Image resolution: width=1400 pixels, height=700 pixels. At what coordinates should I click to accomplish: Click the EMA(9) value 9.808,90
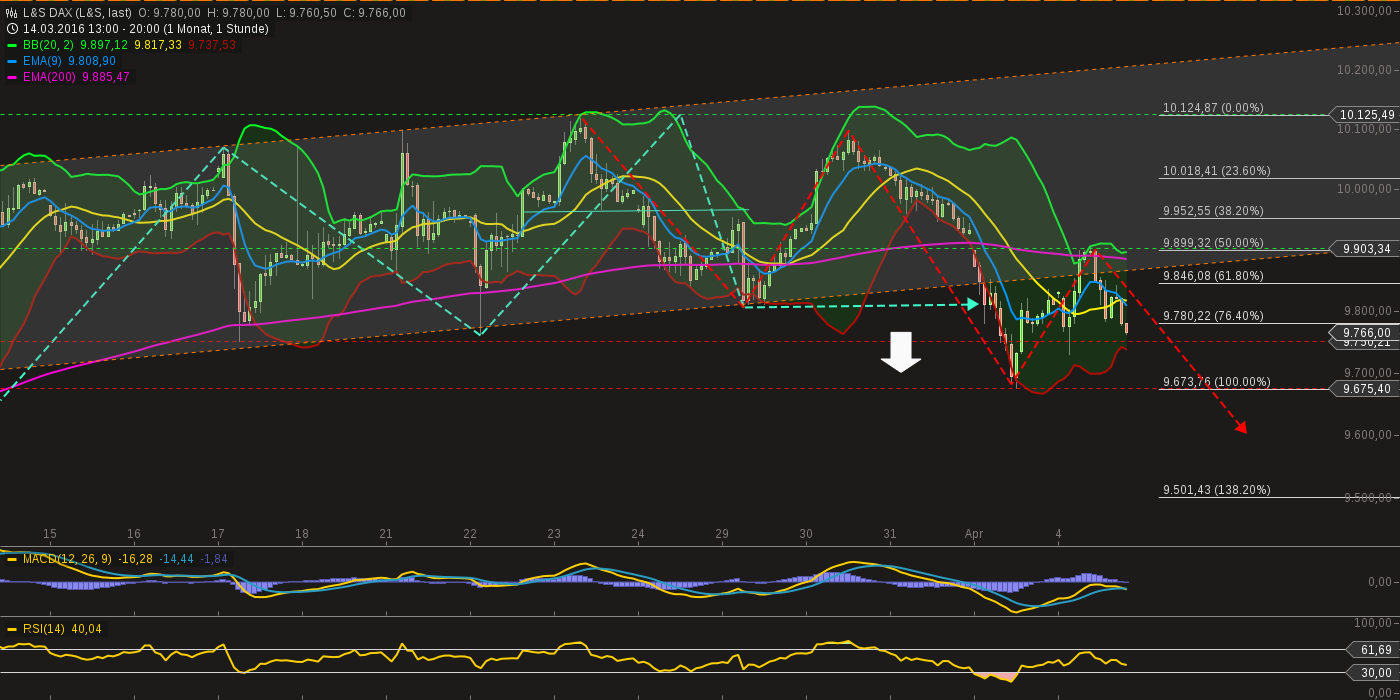(92, 61)
